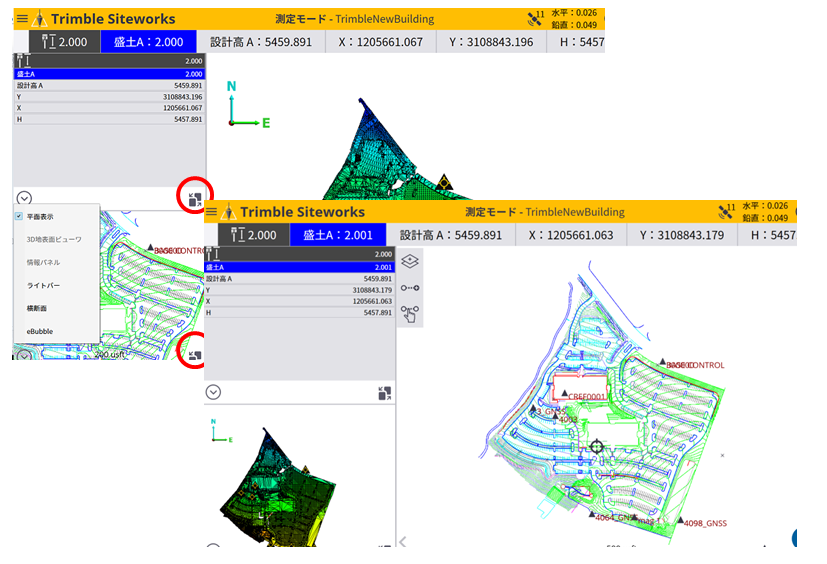Select the point-to-point measure line tool

(x=410, y=288)
